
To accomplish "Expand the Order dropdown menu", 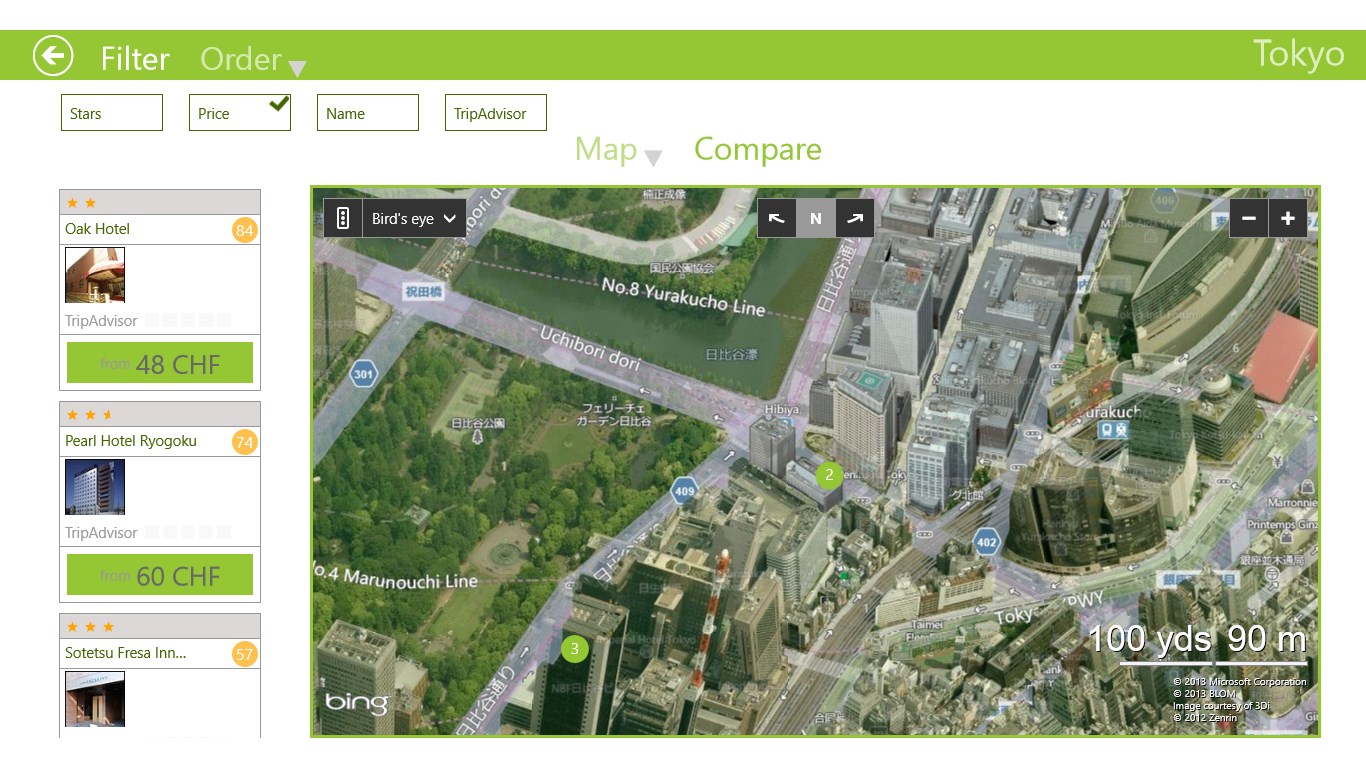I will pos(253,60).
